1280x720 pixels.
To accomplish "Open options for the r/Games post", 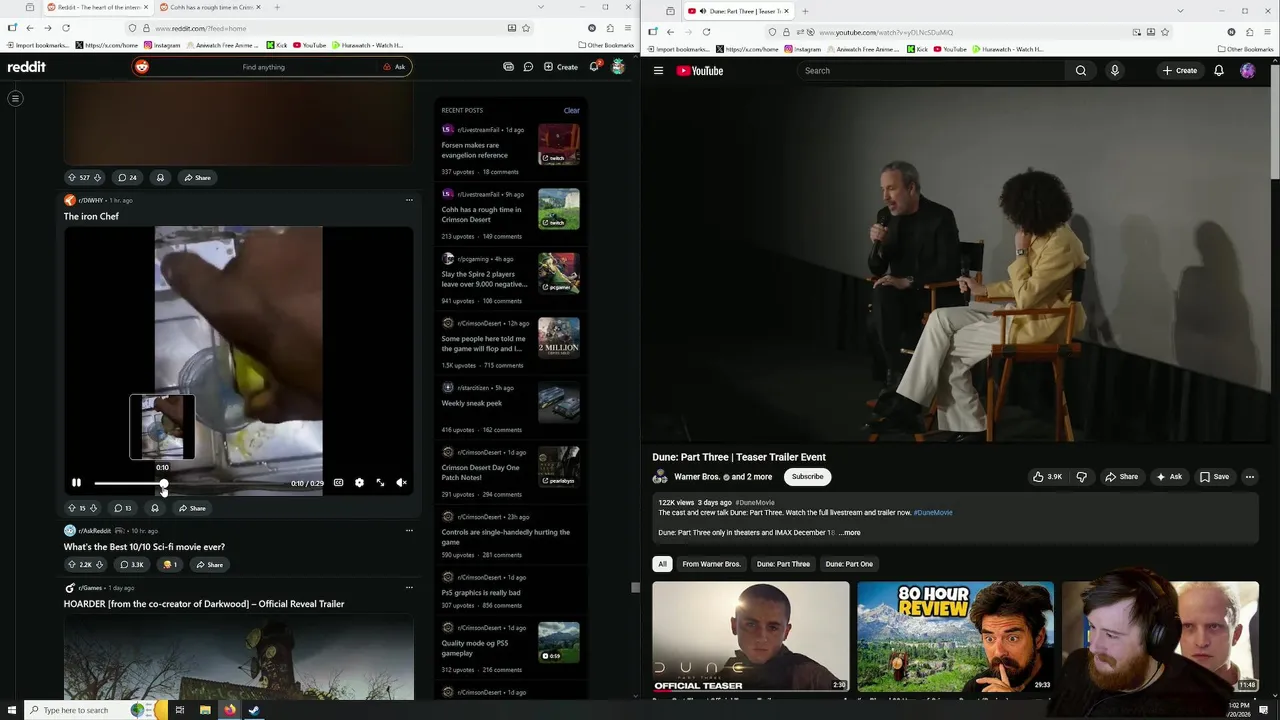I will click(409, 588).
